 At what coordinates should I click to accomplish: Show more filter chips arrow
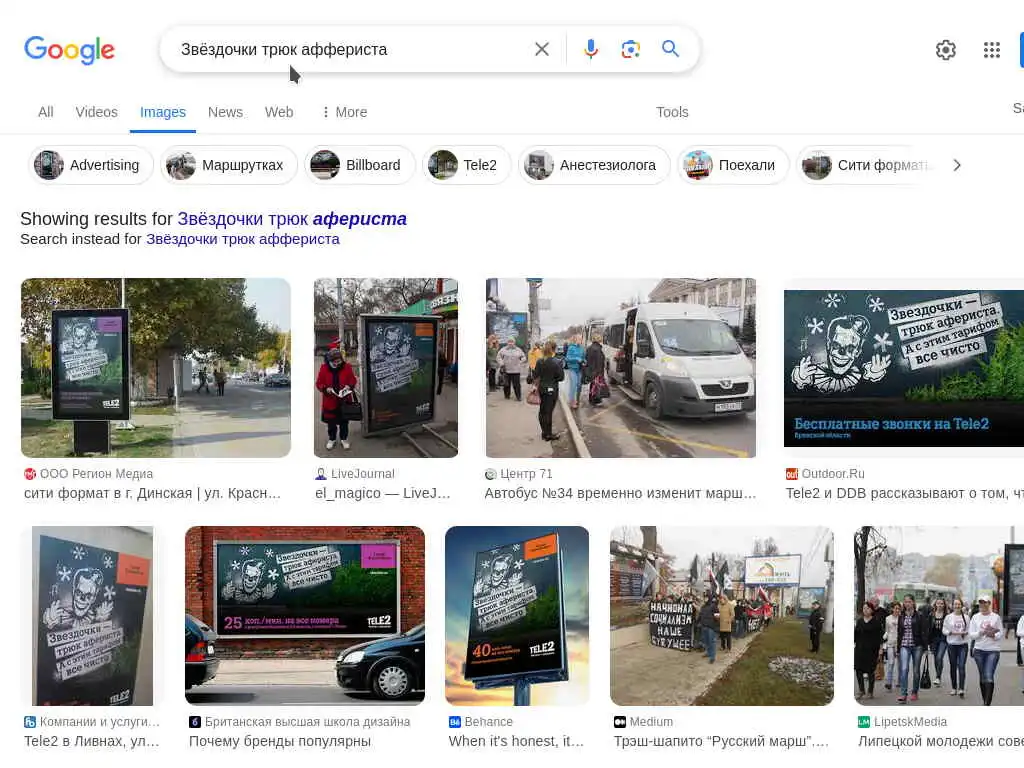(957, 165)
